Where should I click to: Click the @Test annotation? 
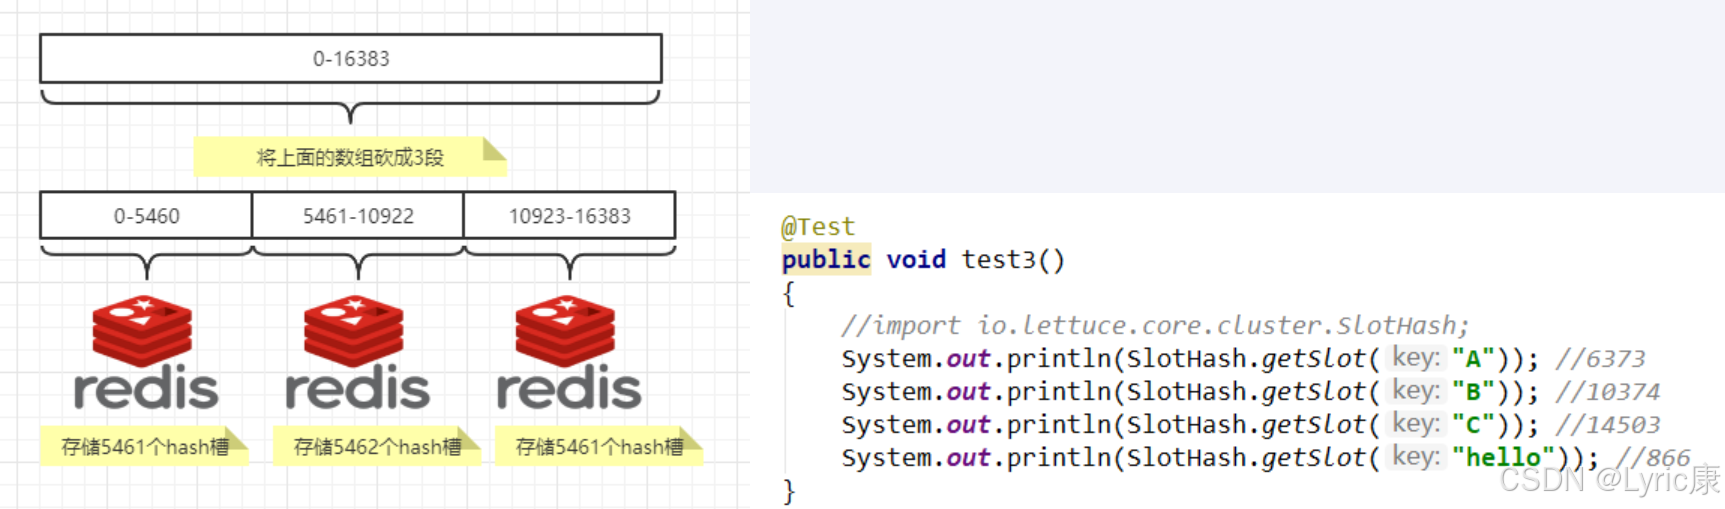818,227
